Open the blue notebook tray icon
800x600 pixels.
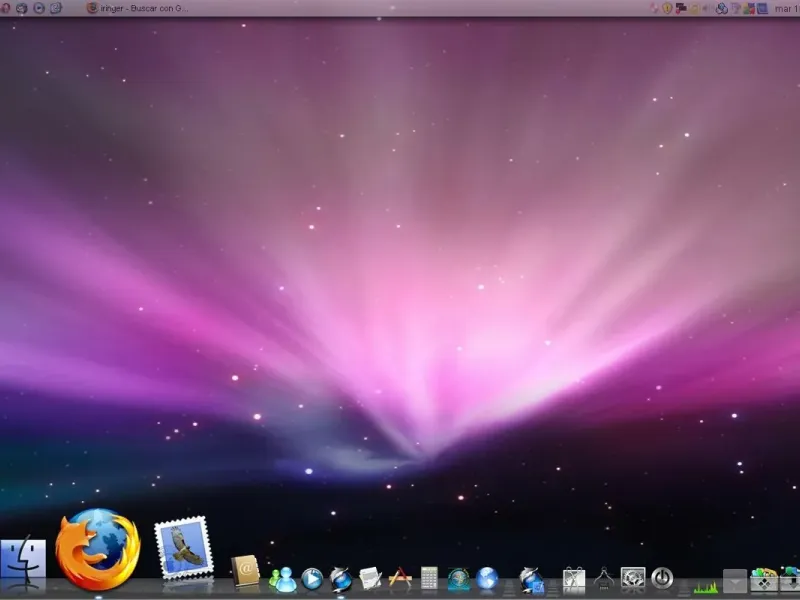[762, 8]
